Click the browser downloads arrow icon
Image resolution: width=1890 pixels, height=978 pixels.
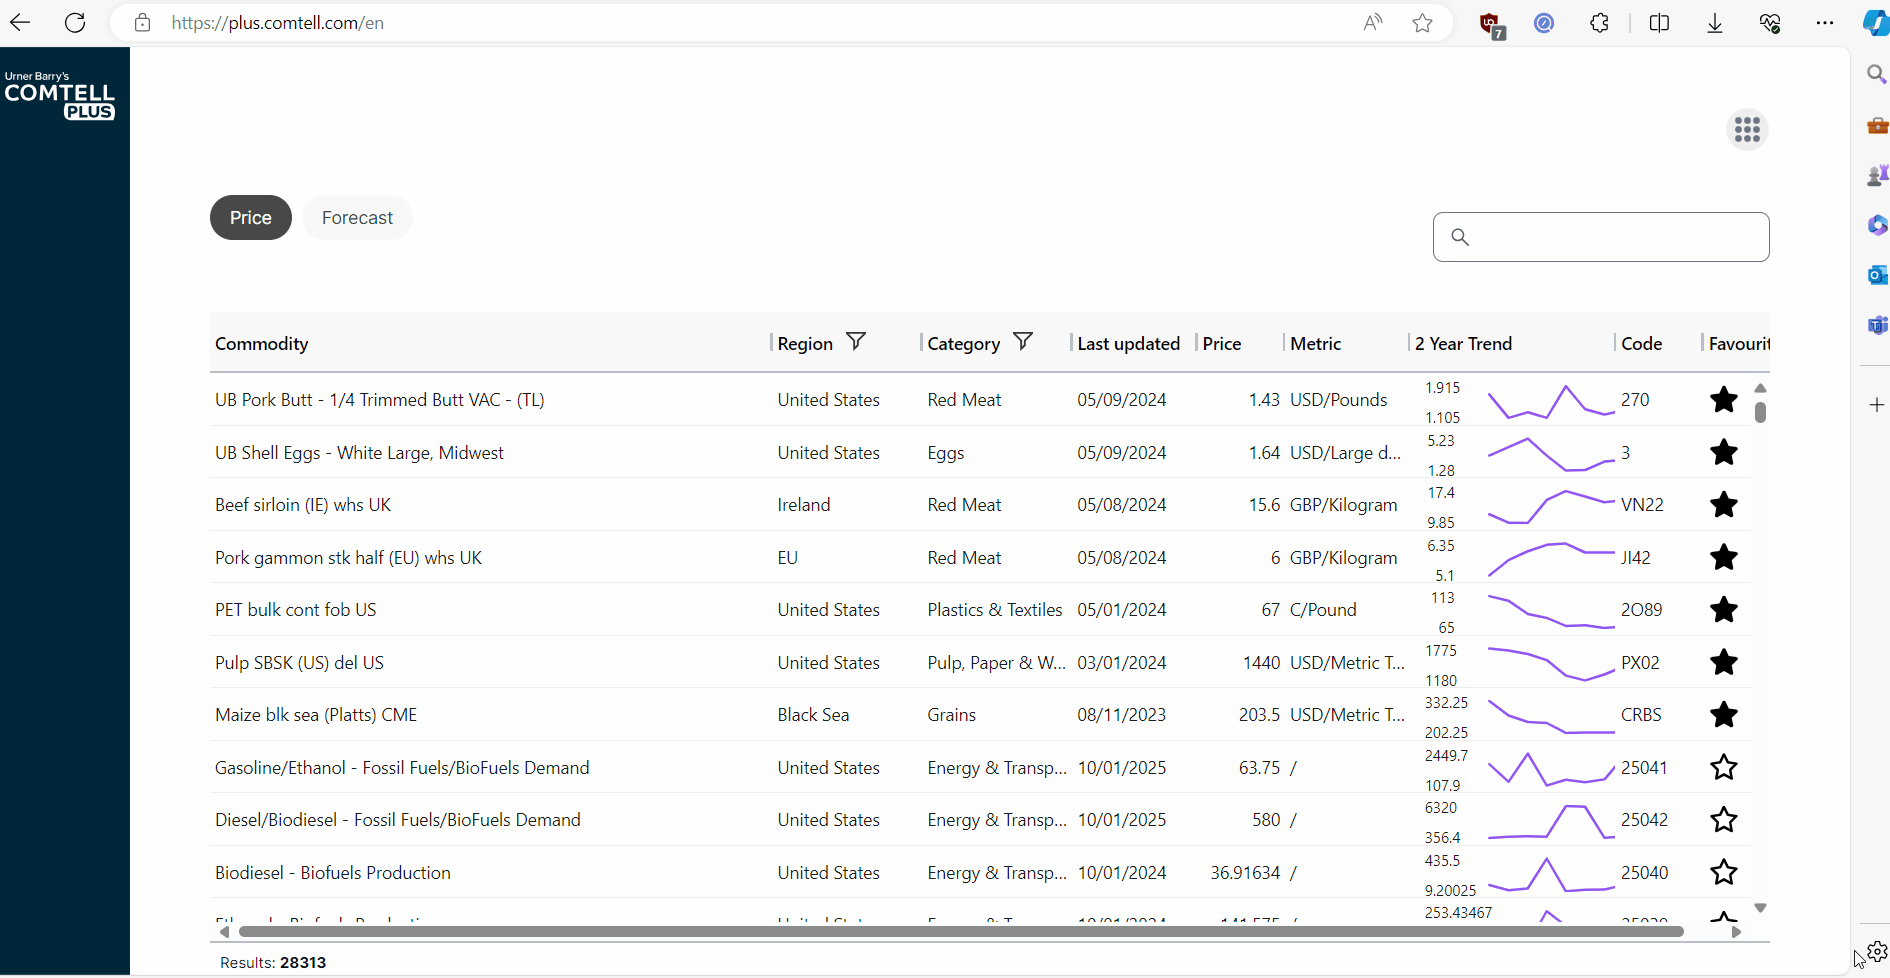point(1714,23)
